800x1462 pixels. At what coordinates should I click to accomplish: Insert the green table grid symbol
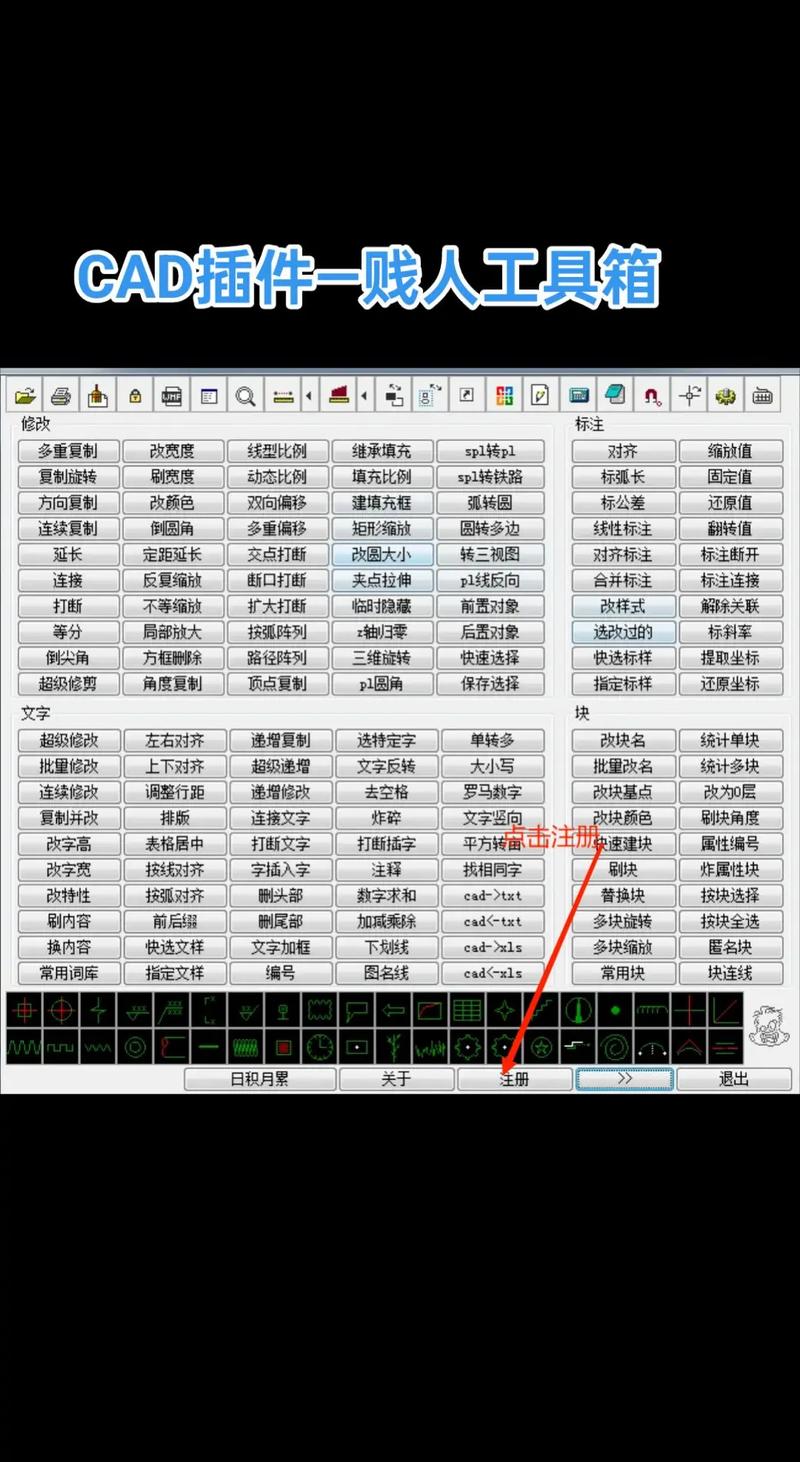(x=468, y=1010)
